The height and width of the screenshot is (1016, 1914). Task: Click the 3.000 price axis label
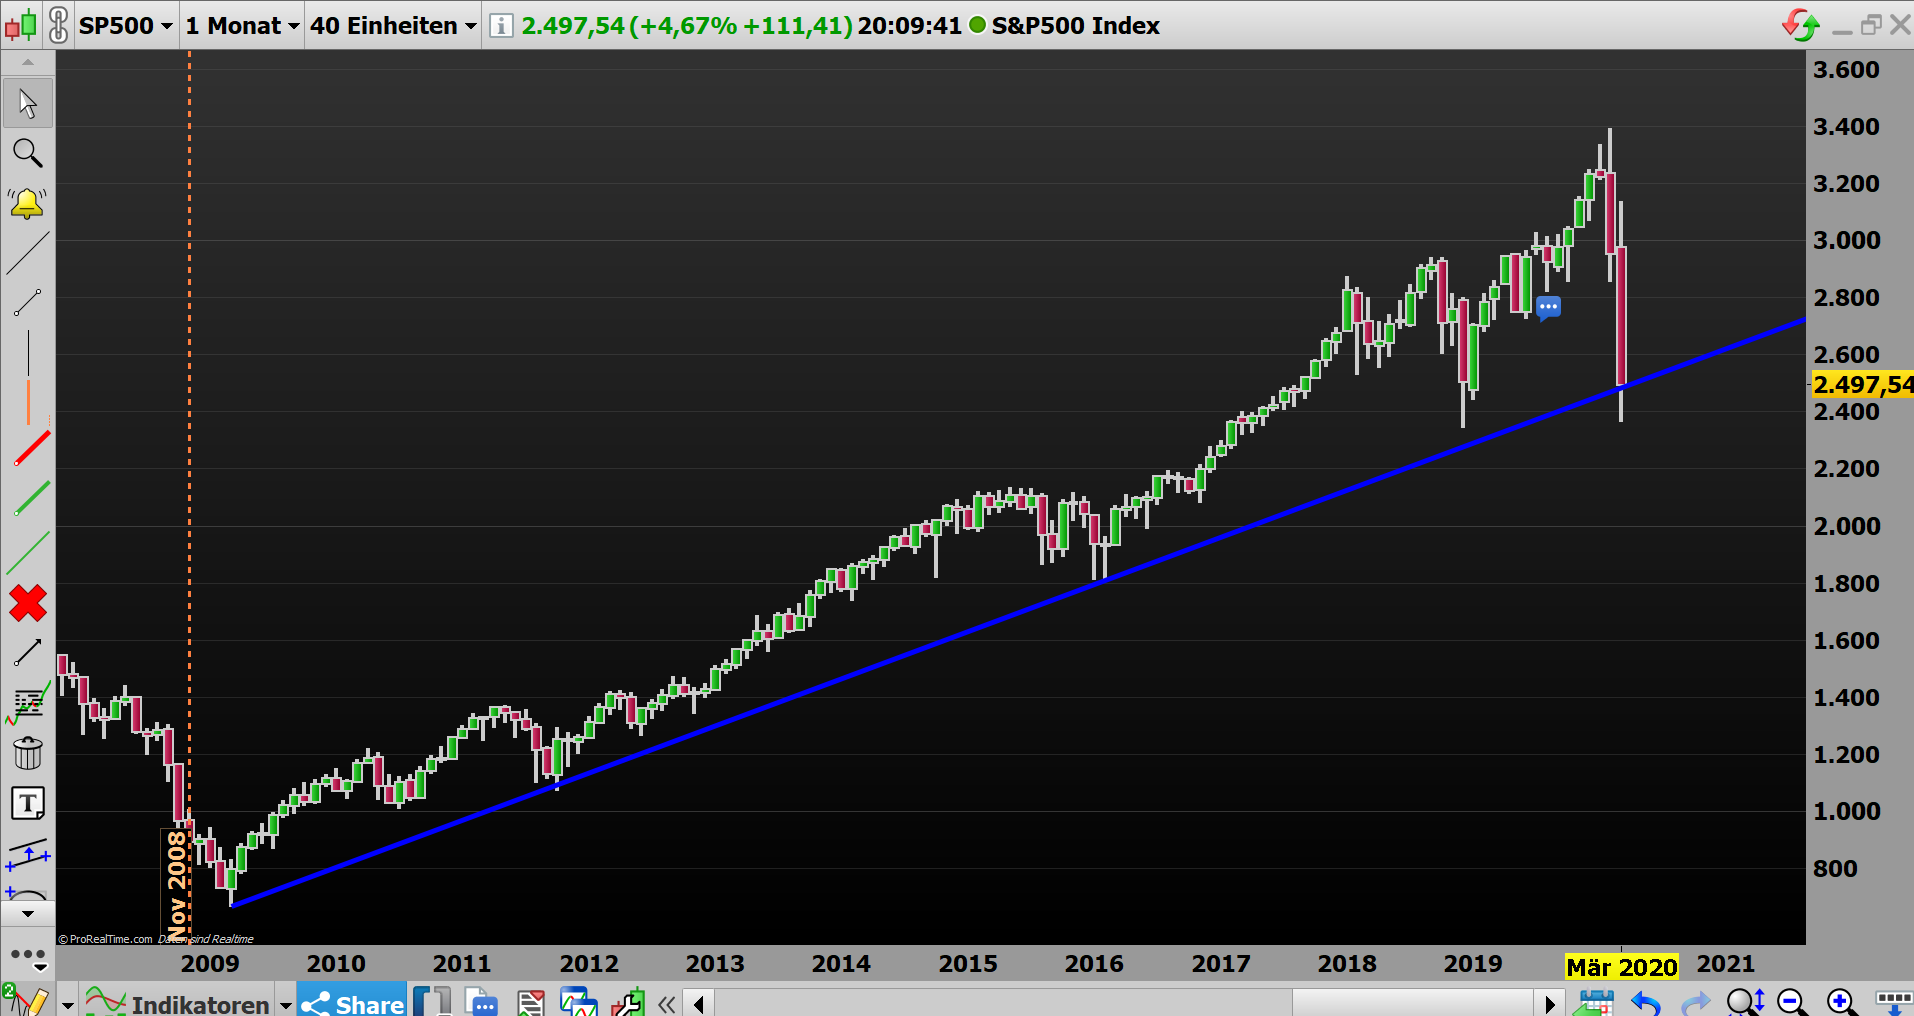pos(1847,240)
